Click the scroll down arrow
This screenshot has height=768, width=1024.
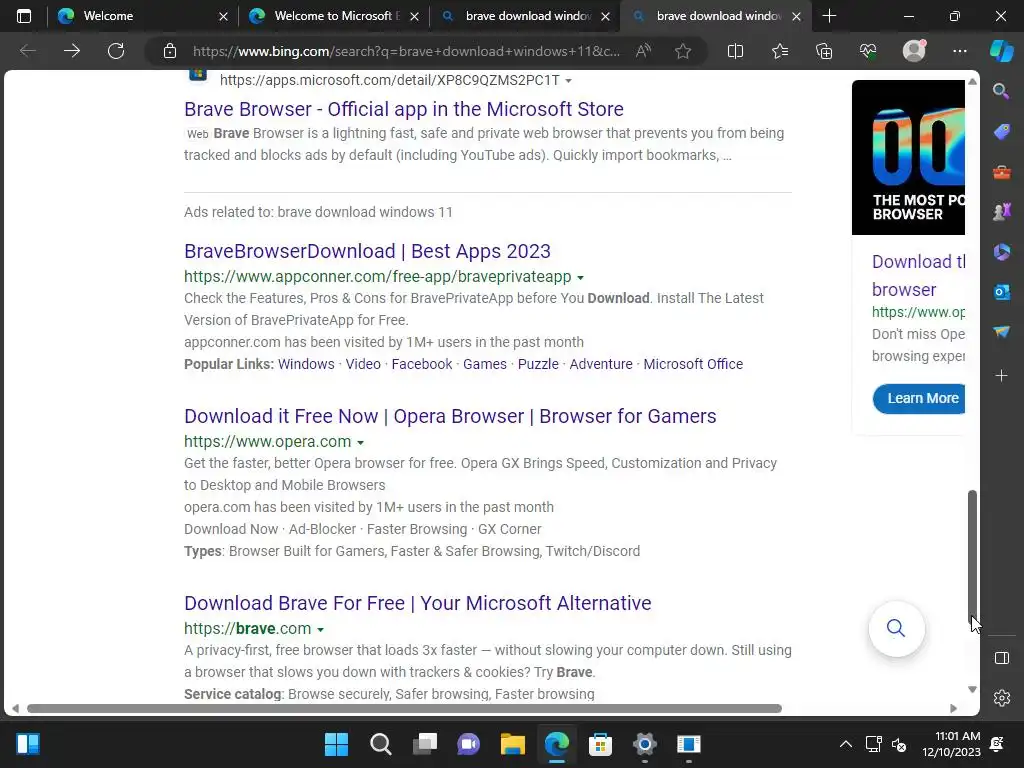[972, 690]
